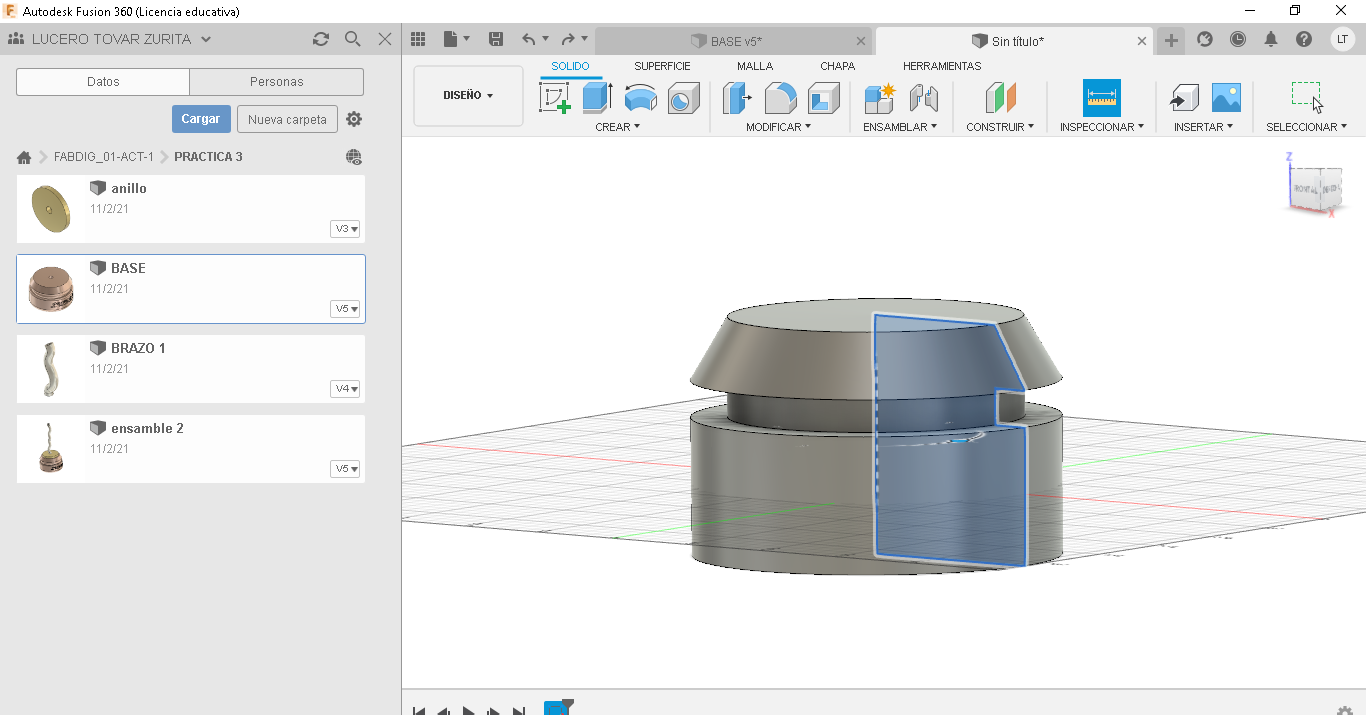Switch to the CHAPA tab

[x=838, y=66]
